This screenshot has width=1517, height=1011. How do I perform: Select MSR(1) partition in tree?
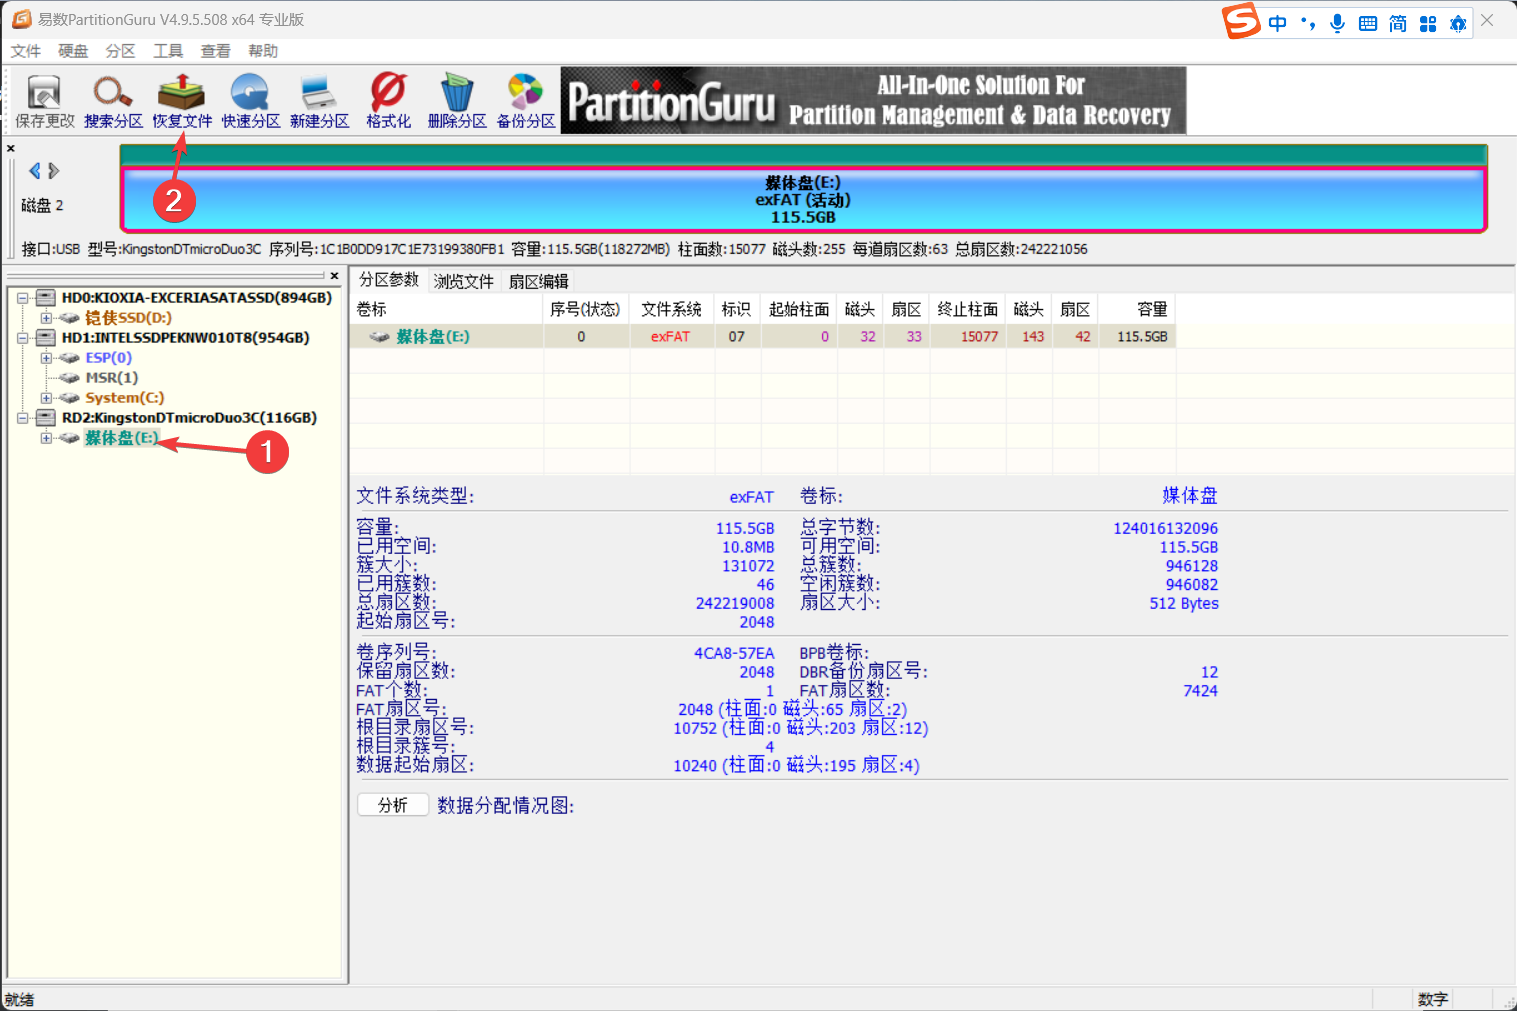coord(111,378)
